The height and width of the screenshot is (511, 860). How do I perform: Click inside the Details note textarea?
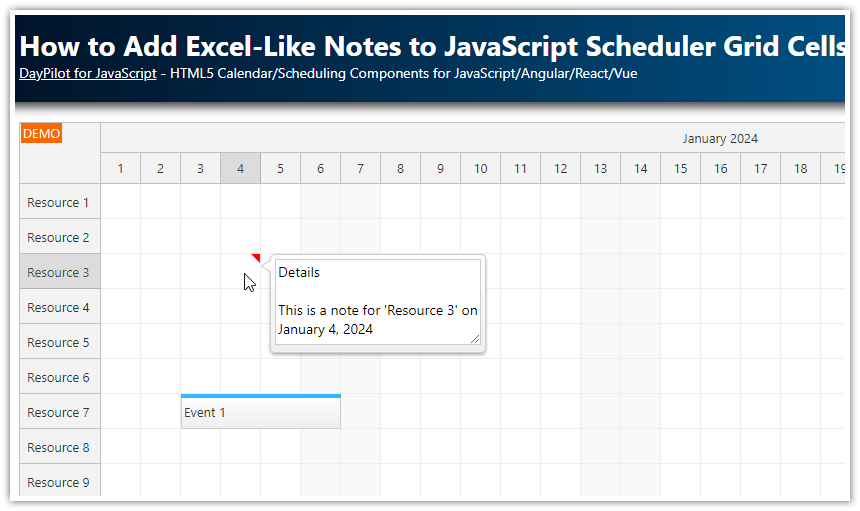(x=377, y=301)
